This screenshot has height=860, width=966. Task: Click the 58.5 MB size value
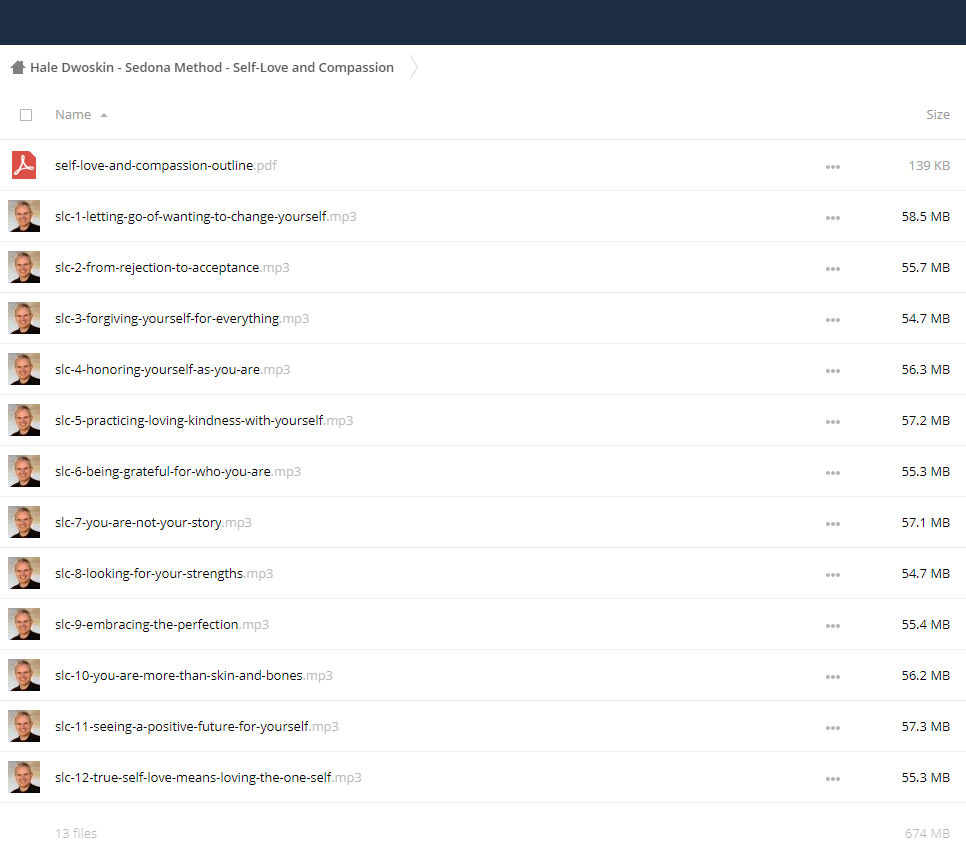925,217
